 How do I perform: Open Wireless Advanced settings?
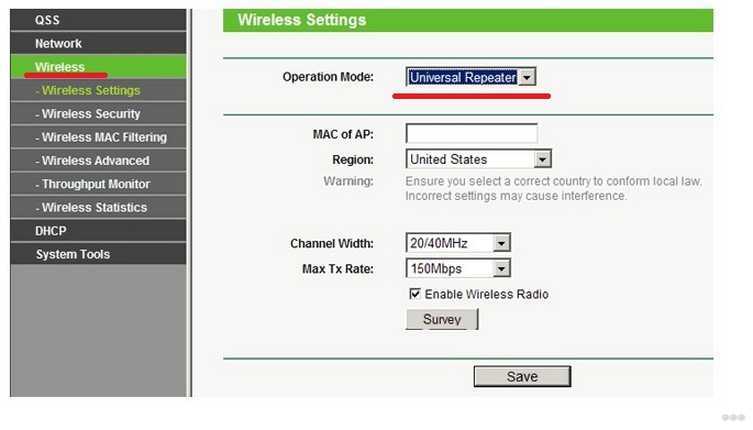click(x=98, y=160)
